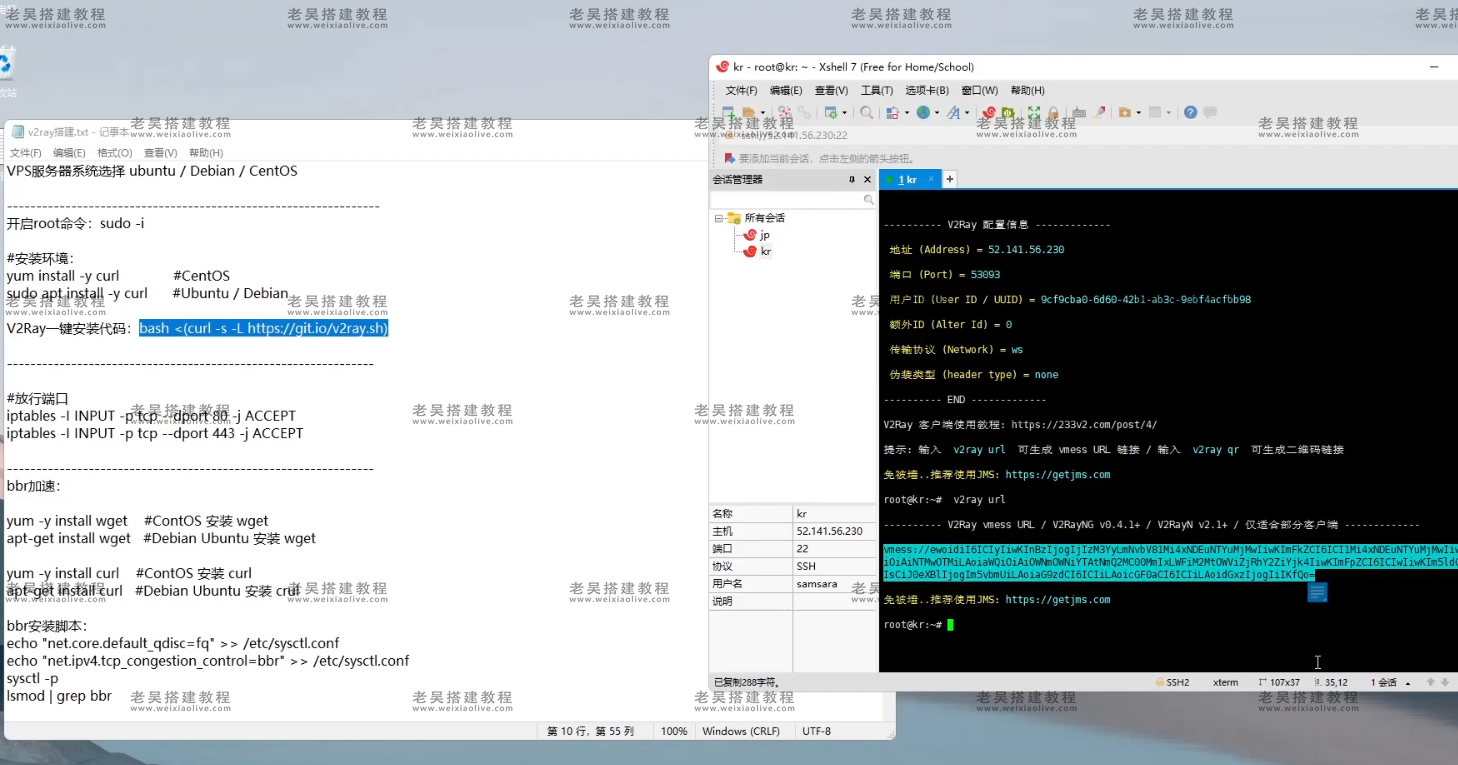This screenshot has width=1458, height=765.
Task: Open the 工具(T) menu in Xshell
Action: 876,91
